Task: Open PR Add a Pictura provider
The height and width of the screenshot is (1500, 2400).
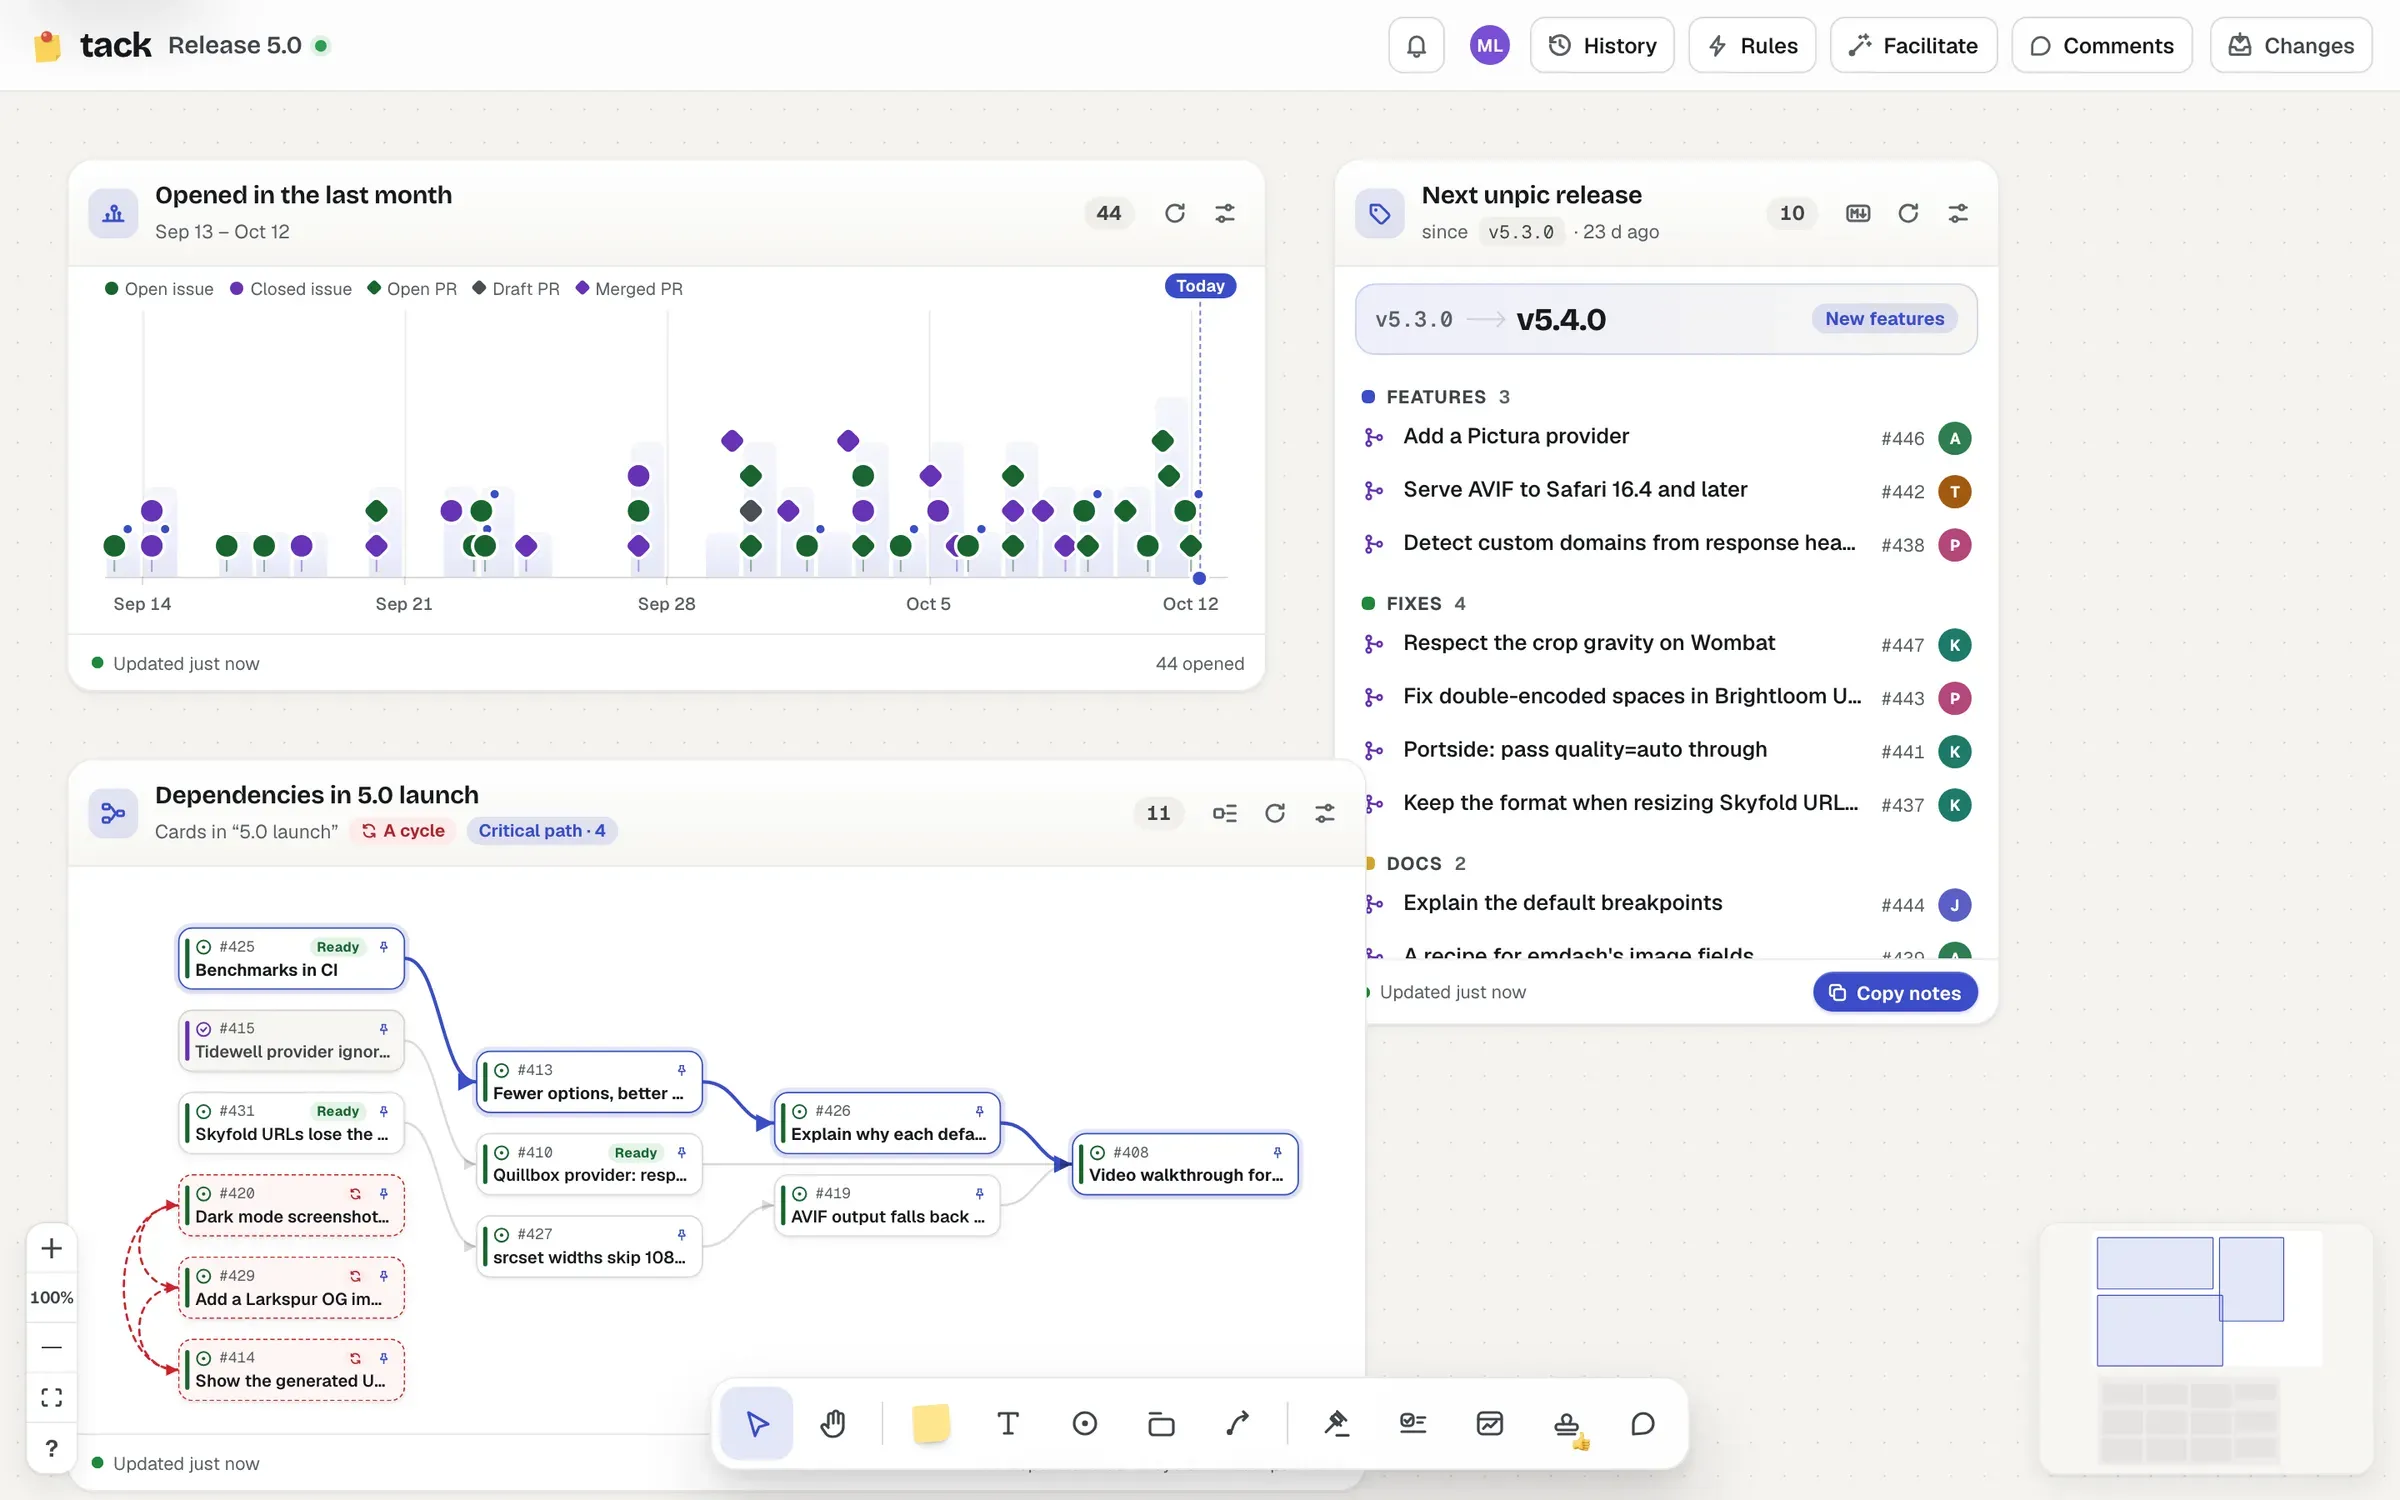Action: (1666, 437)
